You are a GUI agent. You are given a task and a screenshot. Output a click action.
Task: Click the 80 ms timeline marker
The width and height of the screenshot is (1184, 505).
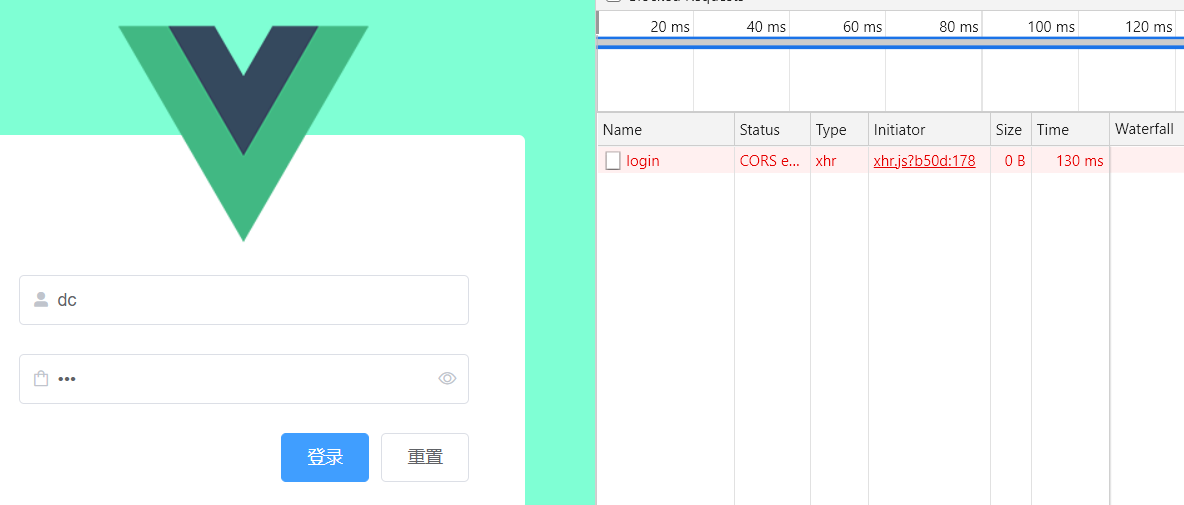pos(959,27)
